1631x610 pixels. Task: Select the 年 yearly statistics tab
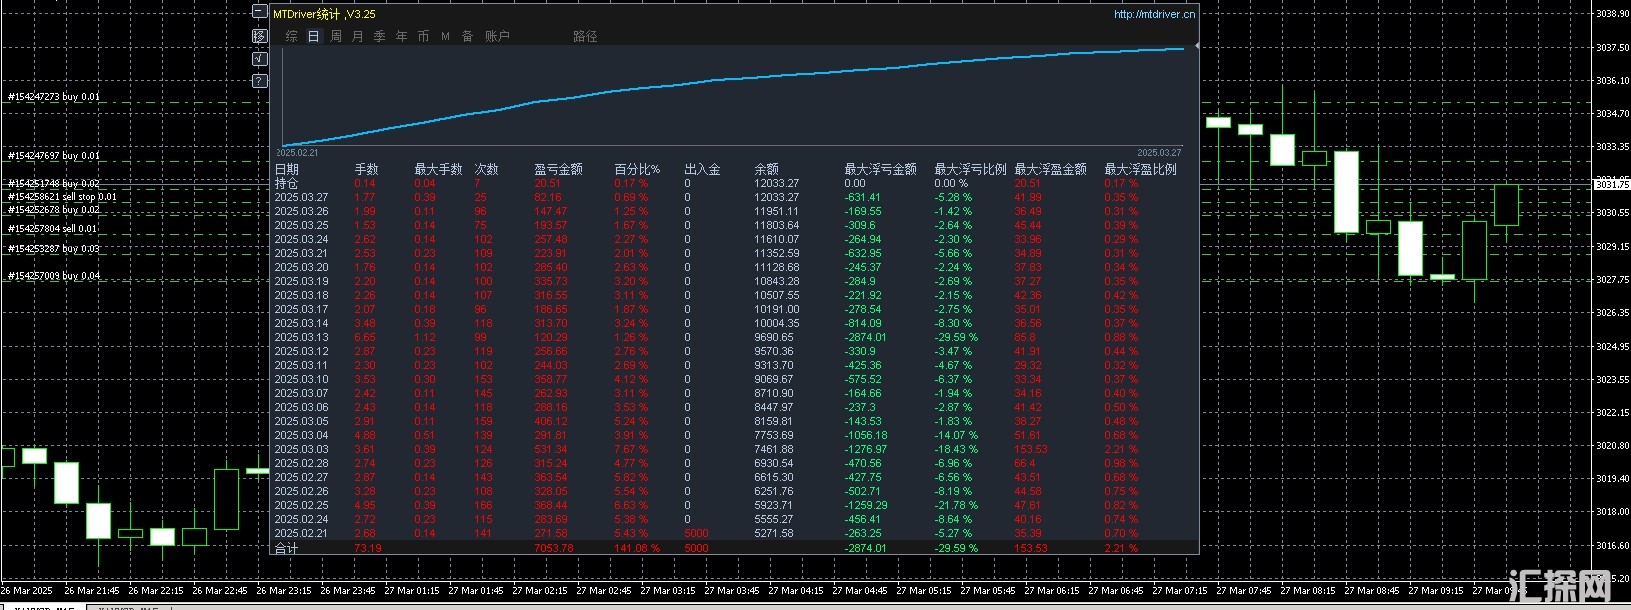coord(402,36)
